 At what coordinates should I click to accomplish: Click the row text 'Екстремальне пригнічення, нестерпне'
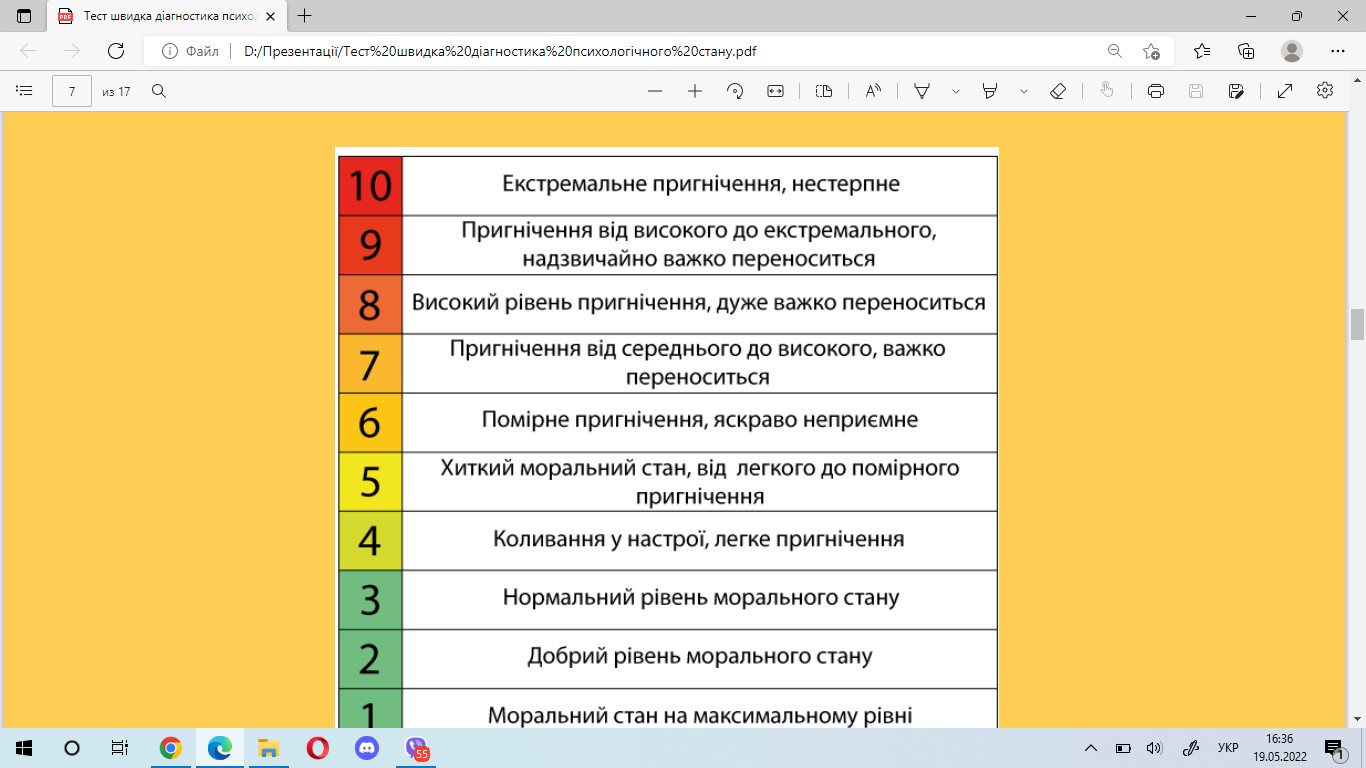click(x=701, y=184)
